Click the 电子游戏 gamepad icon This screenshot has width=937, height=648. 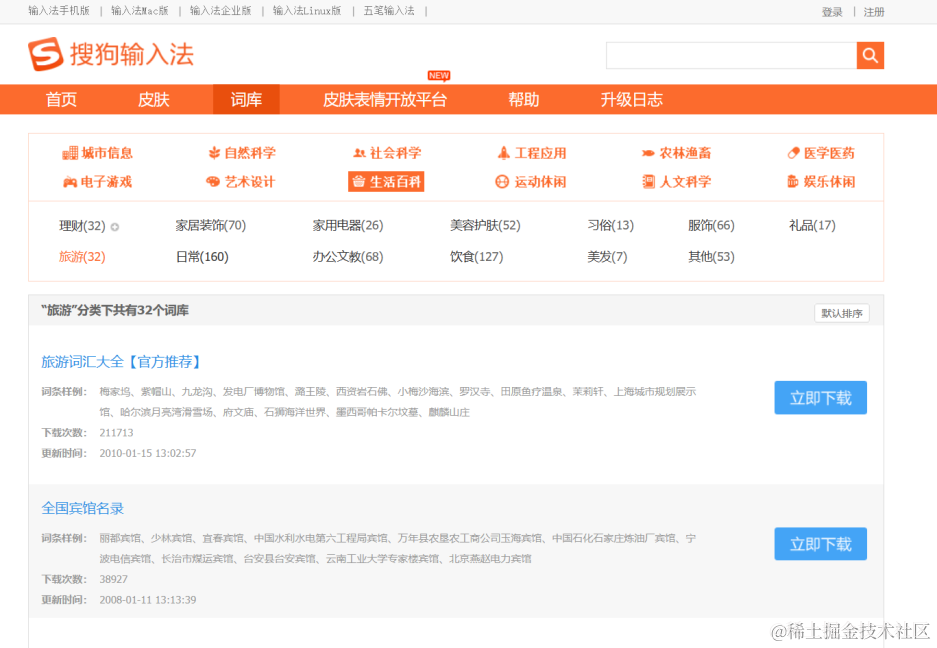coord(70,182)
